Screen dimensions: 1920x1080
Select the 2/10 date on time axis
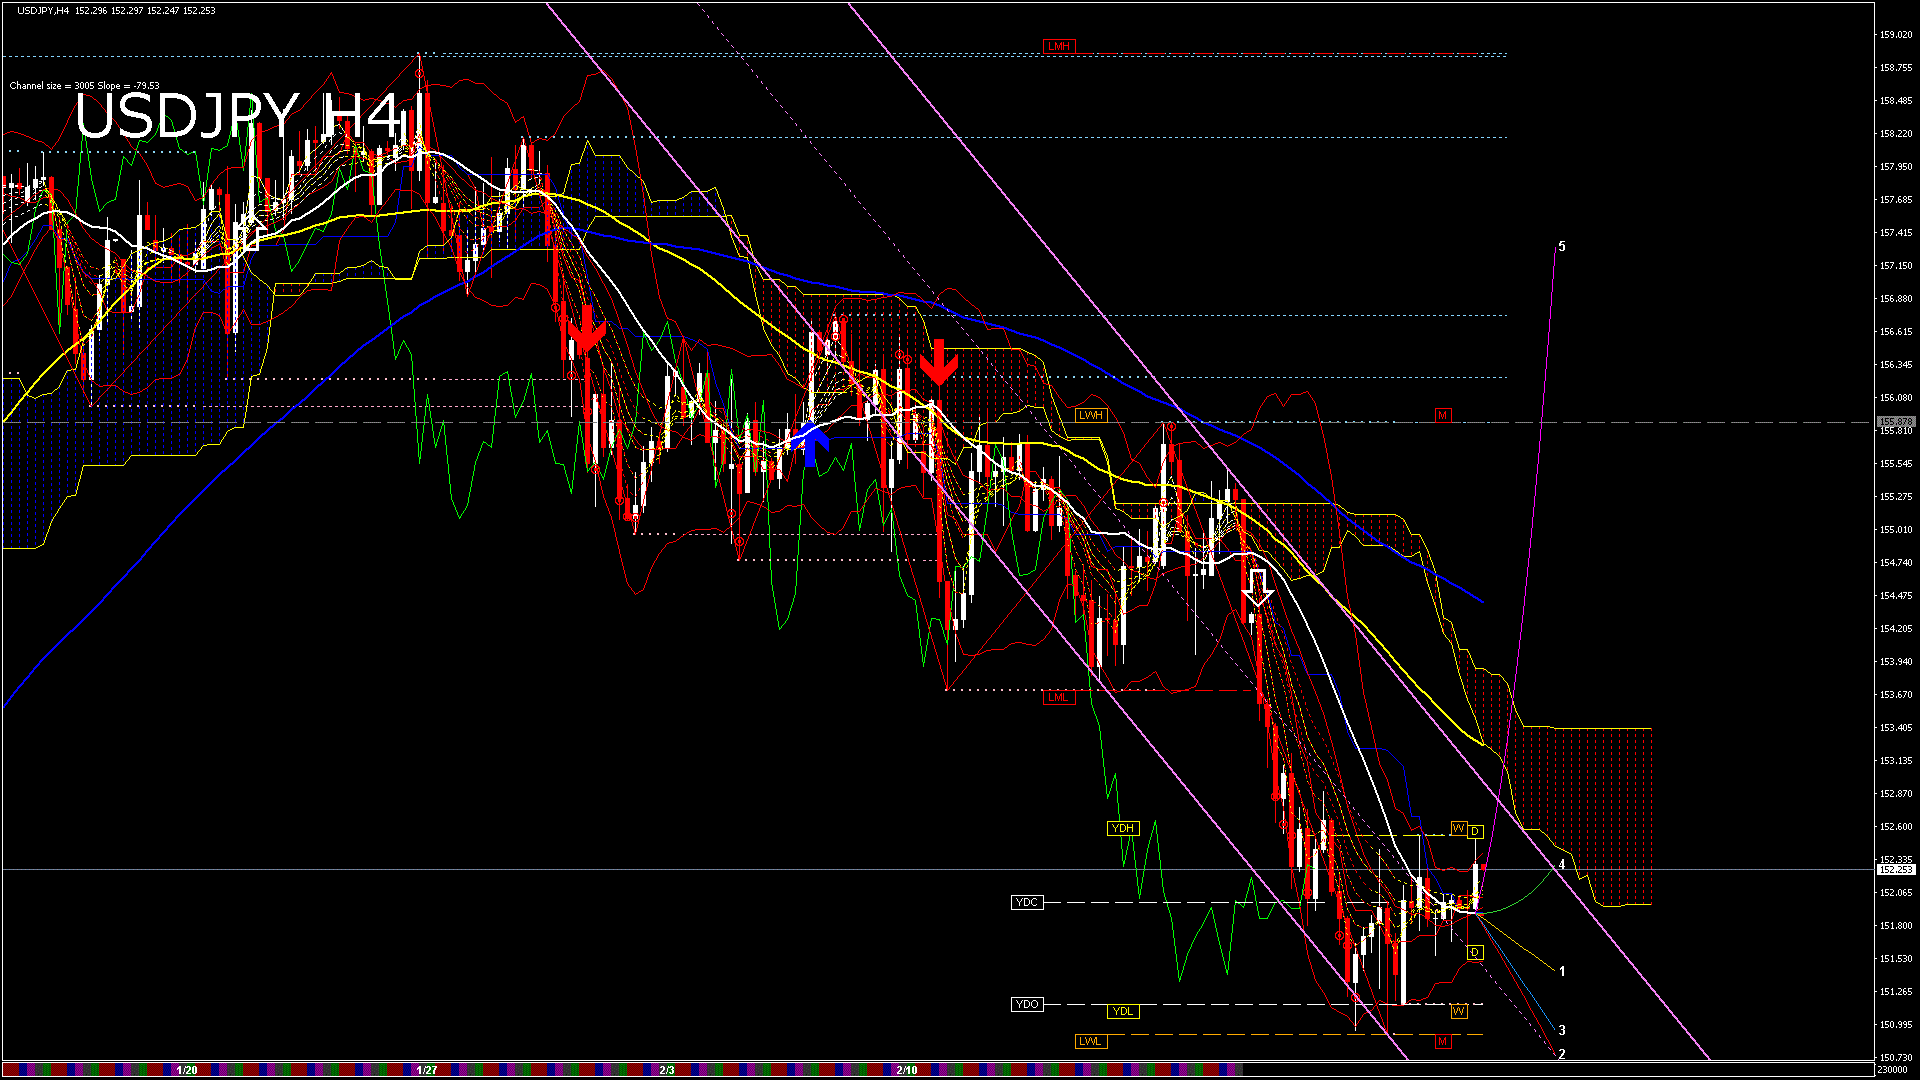(x=907, y=1070)
